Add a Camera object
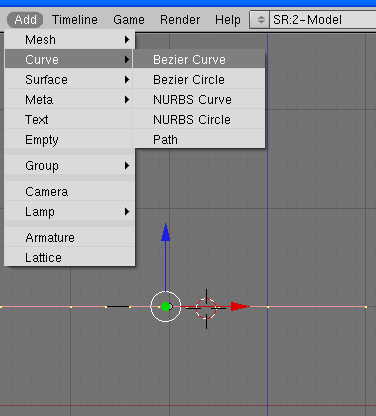Screen dimensions: 376x416 pyautogui.click(x=70, y=192)
